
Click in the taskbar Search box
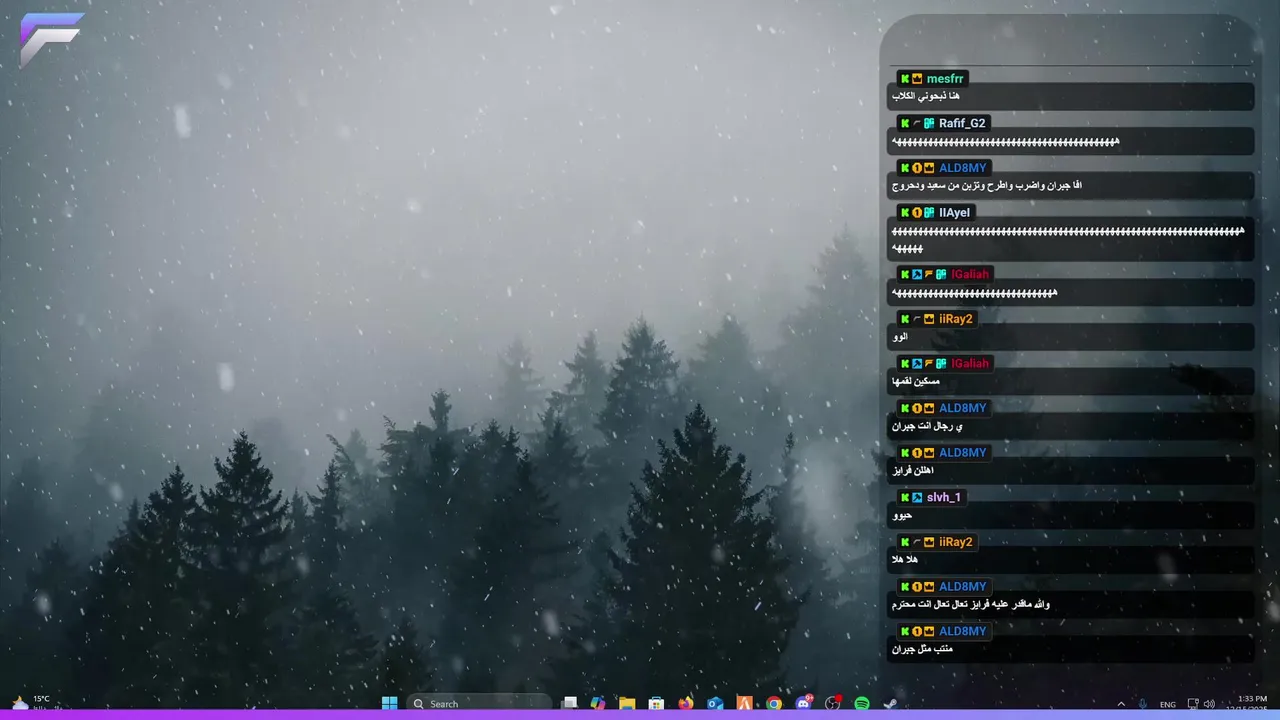480,703
